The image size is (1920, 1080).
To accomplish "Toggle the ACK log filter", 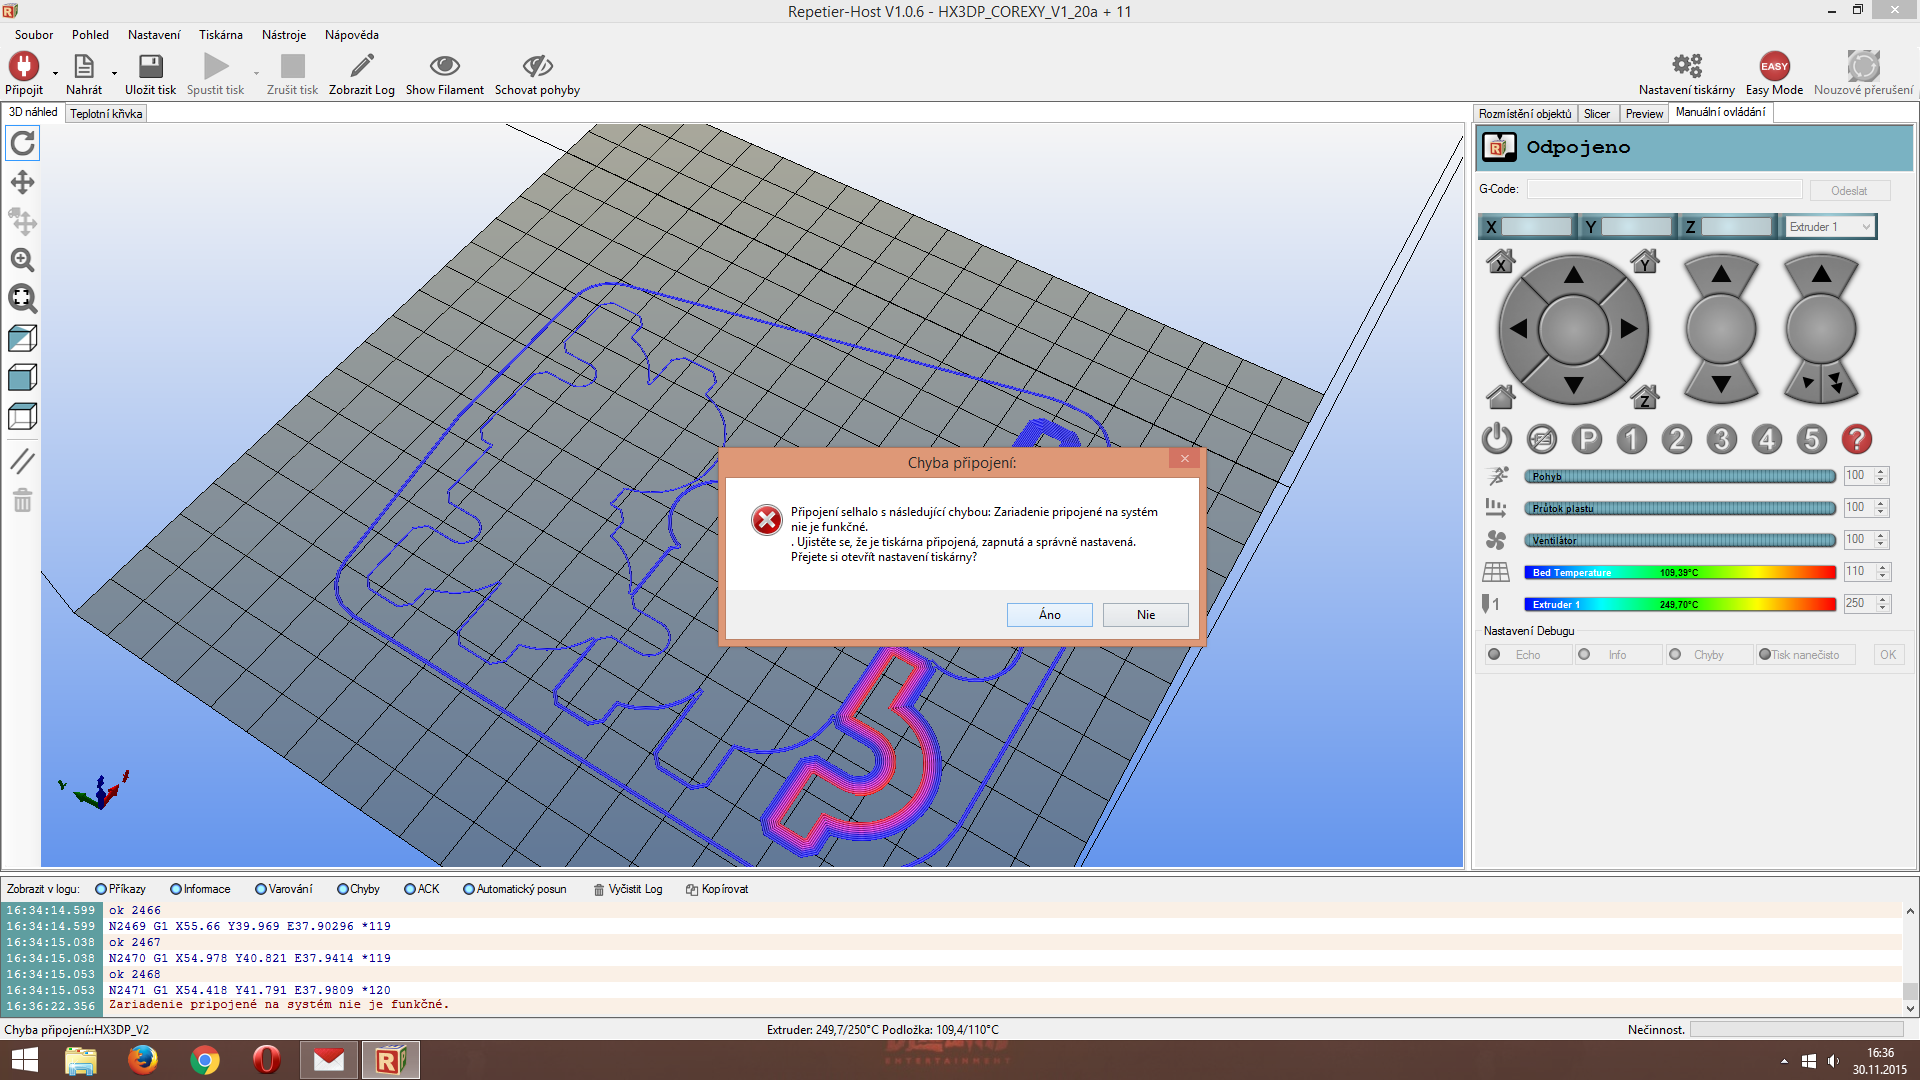I will point(410,889).
